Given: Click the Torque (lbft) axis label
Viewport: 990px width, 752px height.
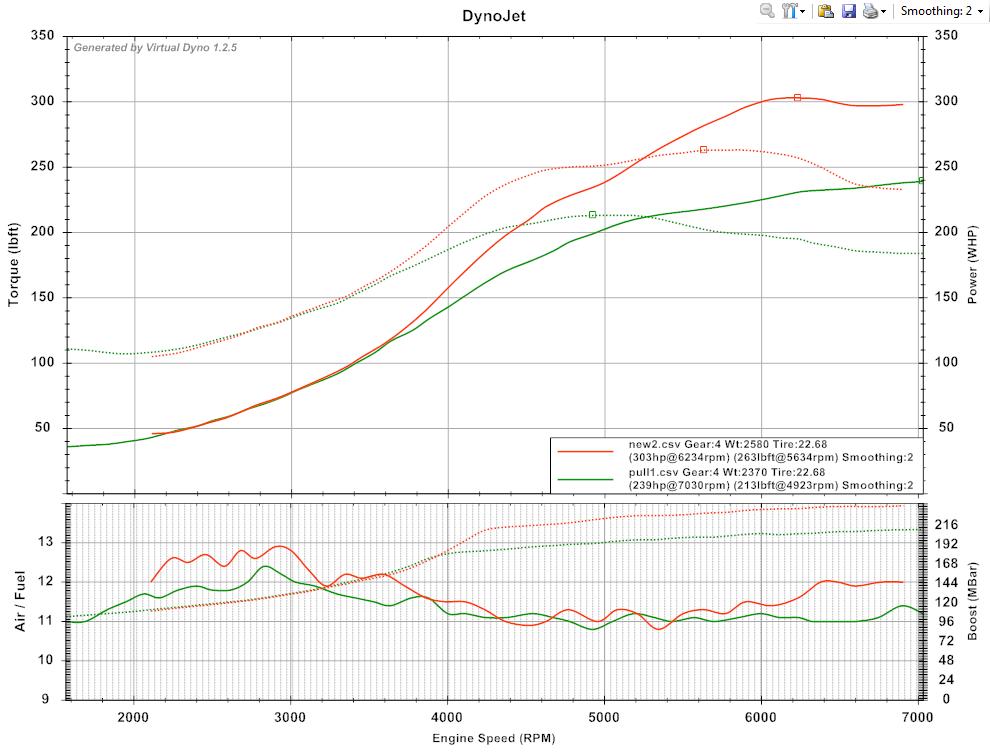Looking at the screenshot, I should pos(14,259).
